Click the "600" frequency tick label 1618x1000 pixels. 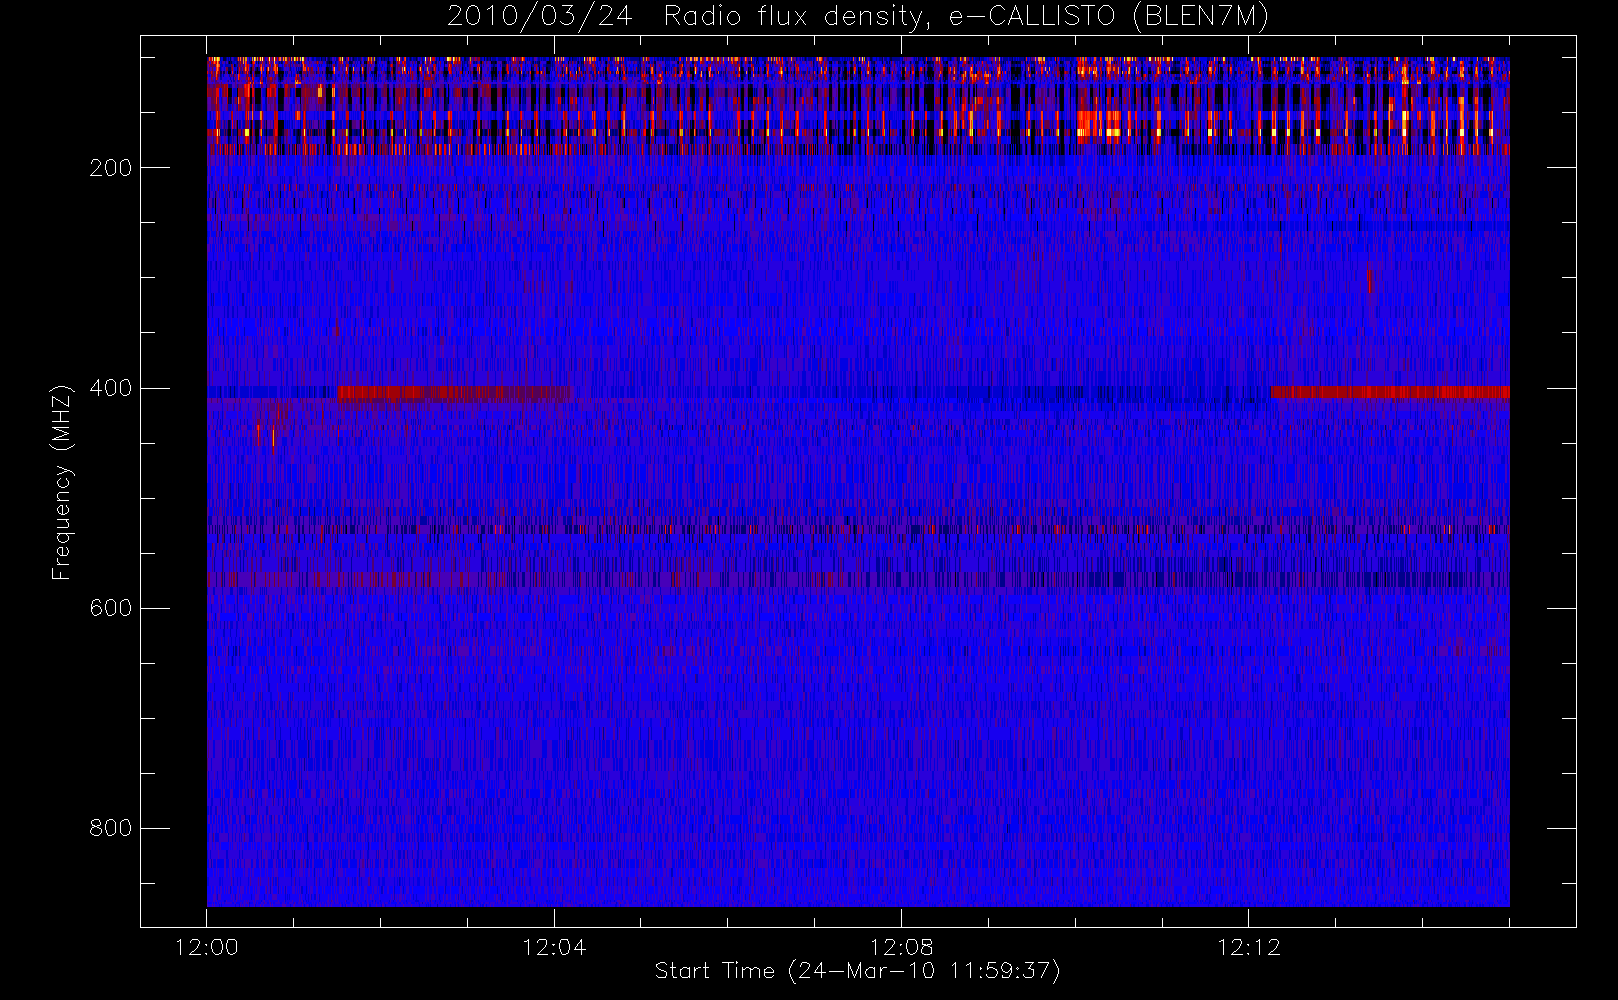[x=110, y=608]
